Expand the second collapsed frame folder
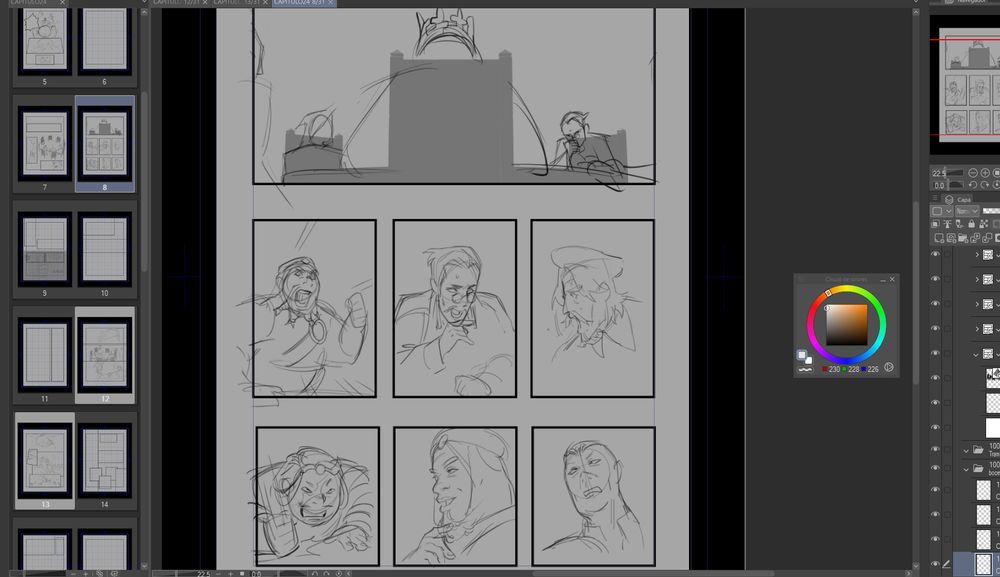 point(977,279)
